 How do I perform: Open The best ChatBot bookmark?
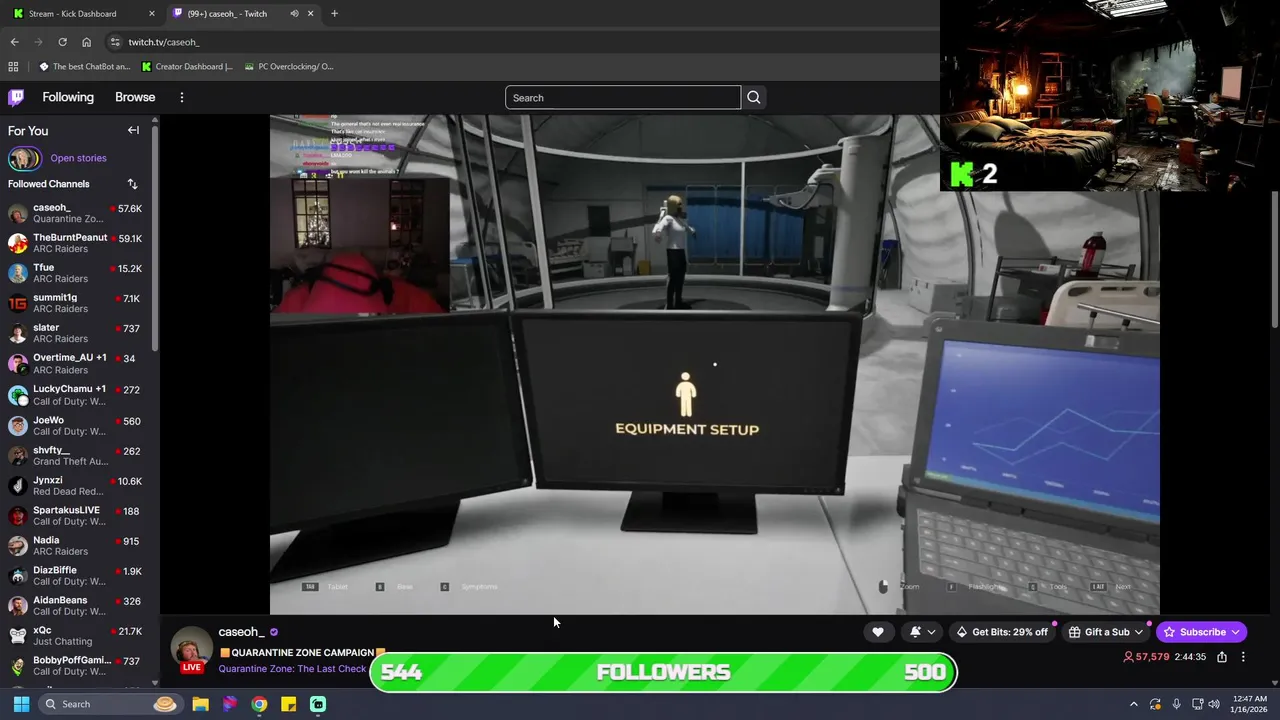[x=85, y=67]
